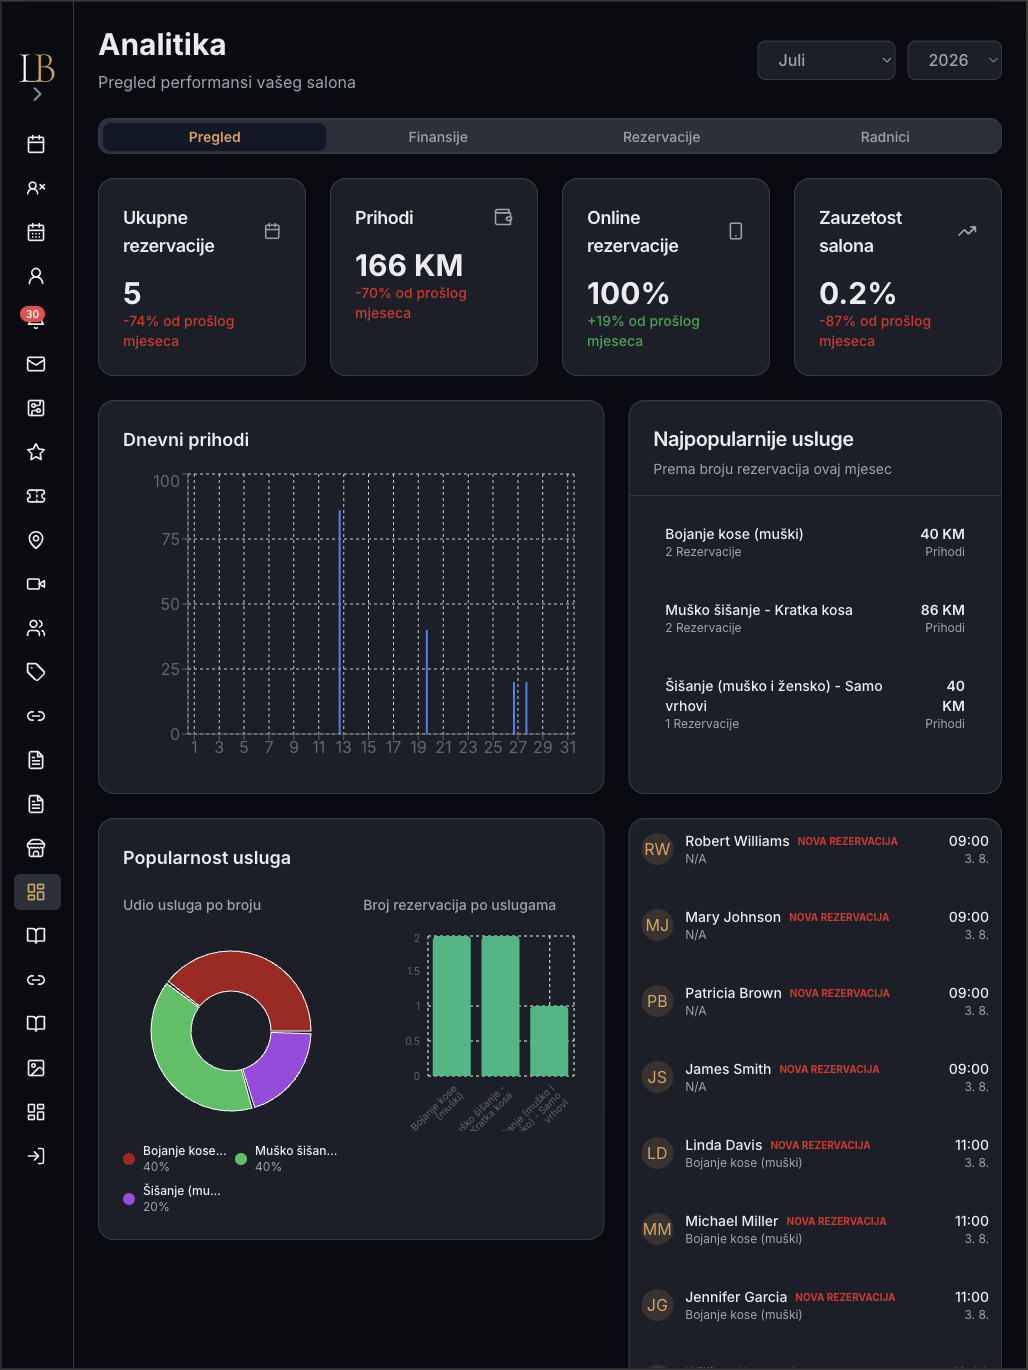Open the user-with-x (no-show clients) icon

pyautogui.click(x=36, y=188)
